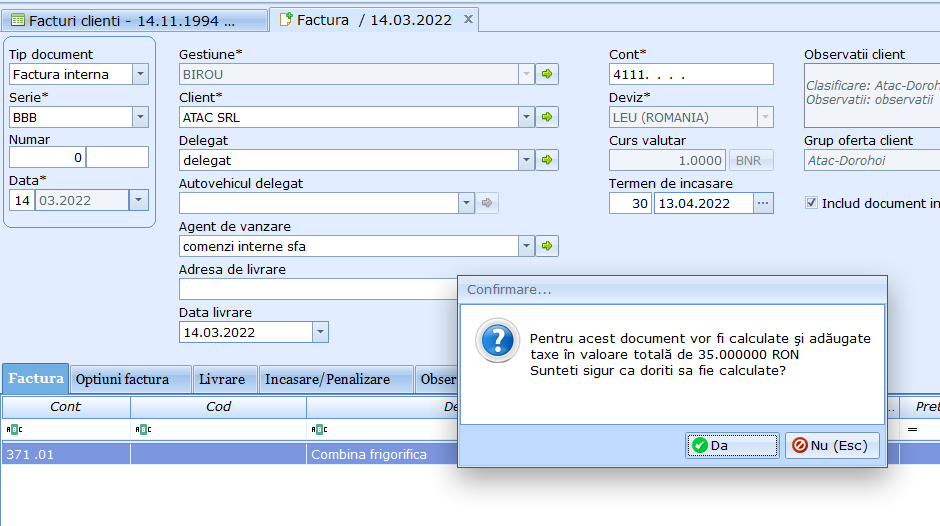Click the BNR exchange rate button

pos(751,160)
